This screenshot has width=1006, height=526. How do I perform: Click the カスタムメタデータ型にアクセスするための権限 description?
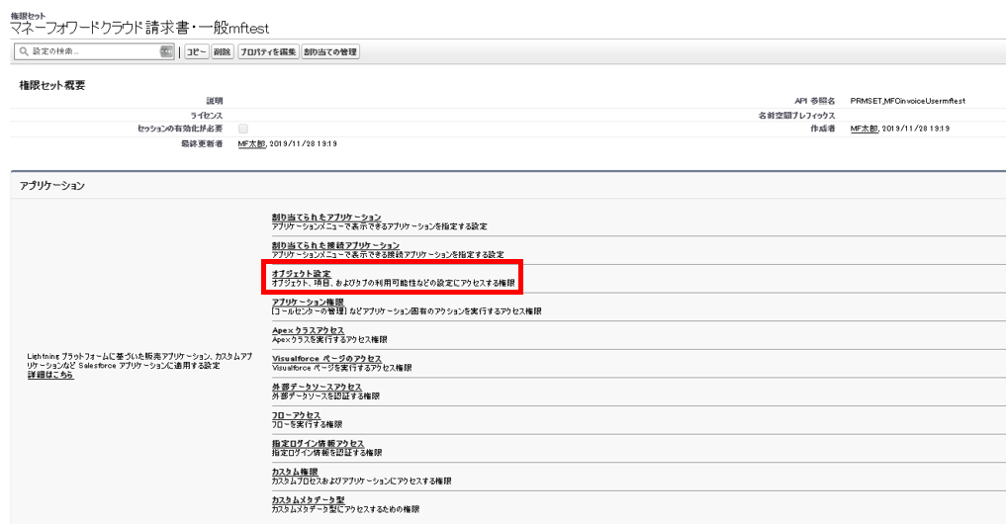pyautogui.click(x=346, y=509)
